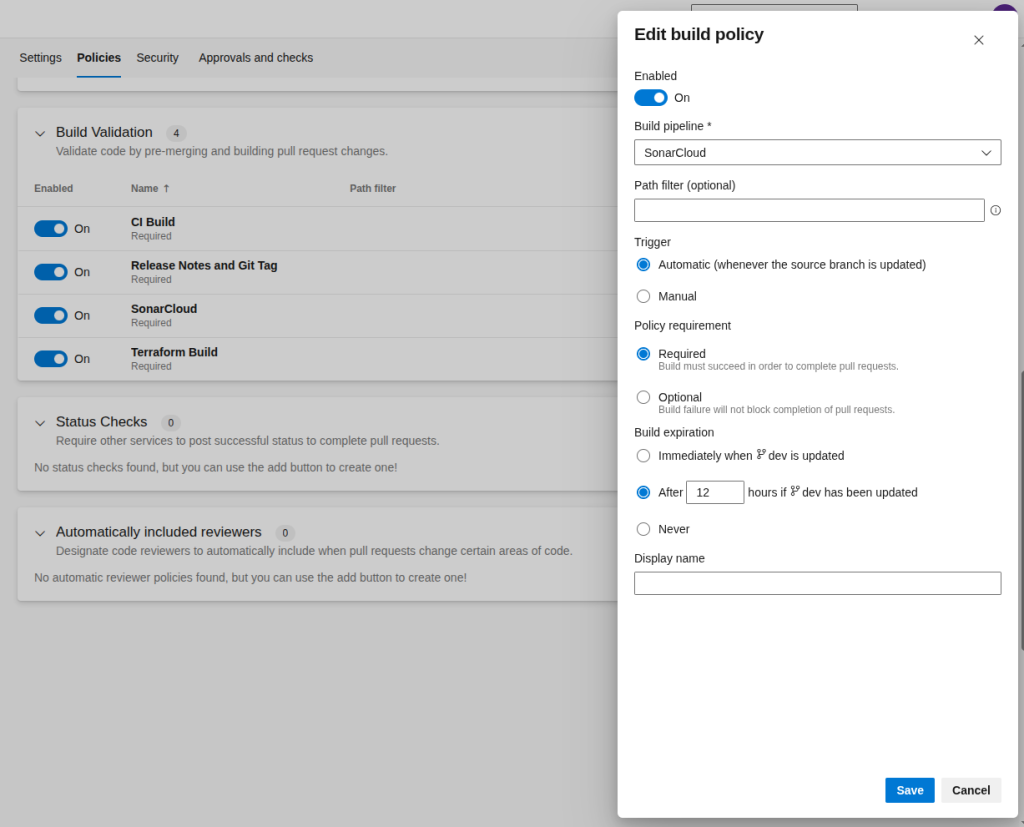Open the Build pipeline dropdown
This screenshot has height=827, width=1024.
click(817, 153)
